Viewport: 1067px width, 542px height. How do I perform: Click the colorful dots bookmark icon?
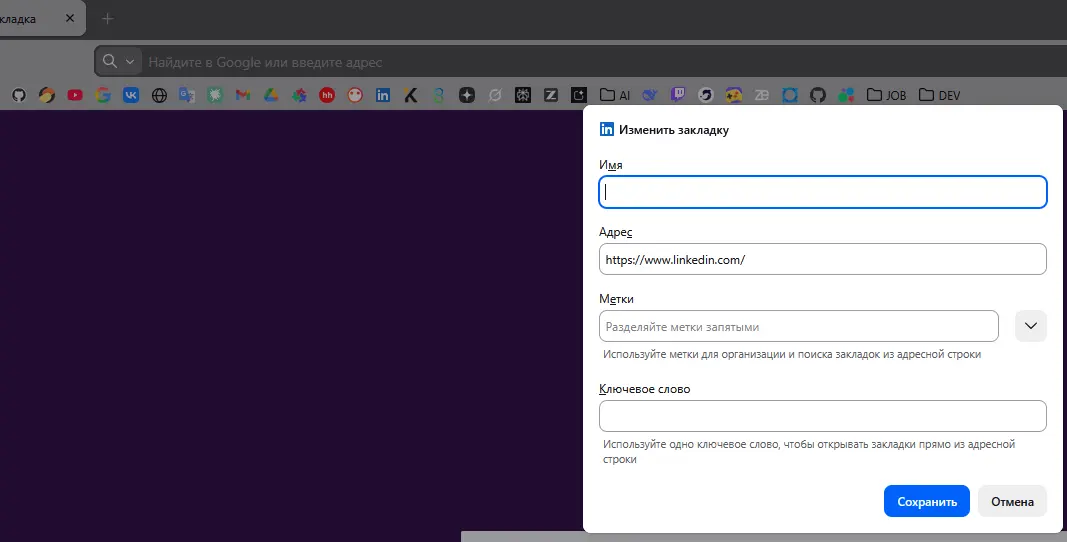coord(846,95)
